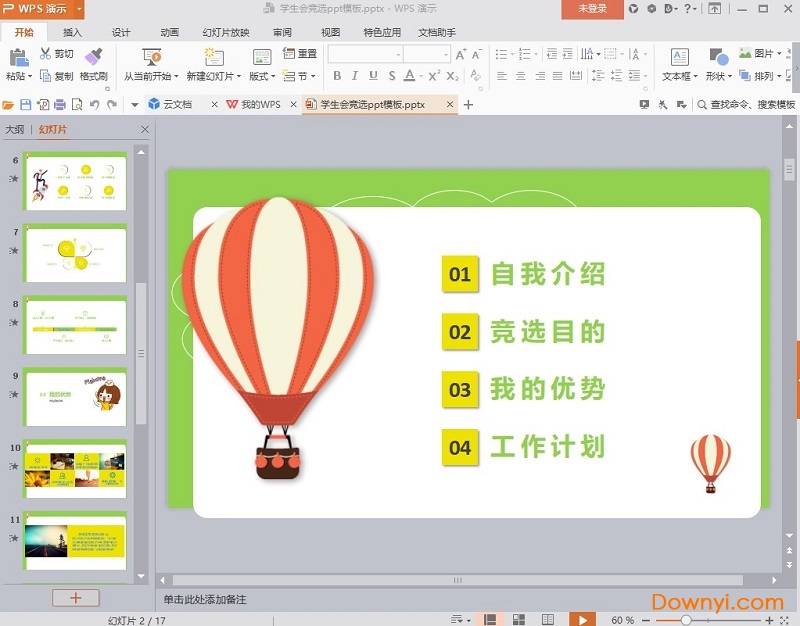Open the font name dropdown box
800x626 pixels.
click(x=364, y=54)
